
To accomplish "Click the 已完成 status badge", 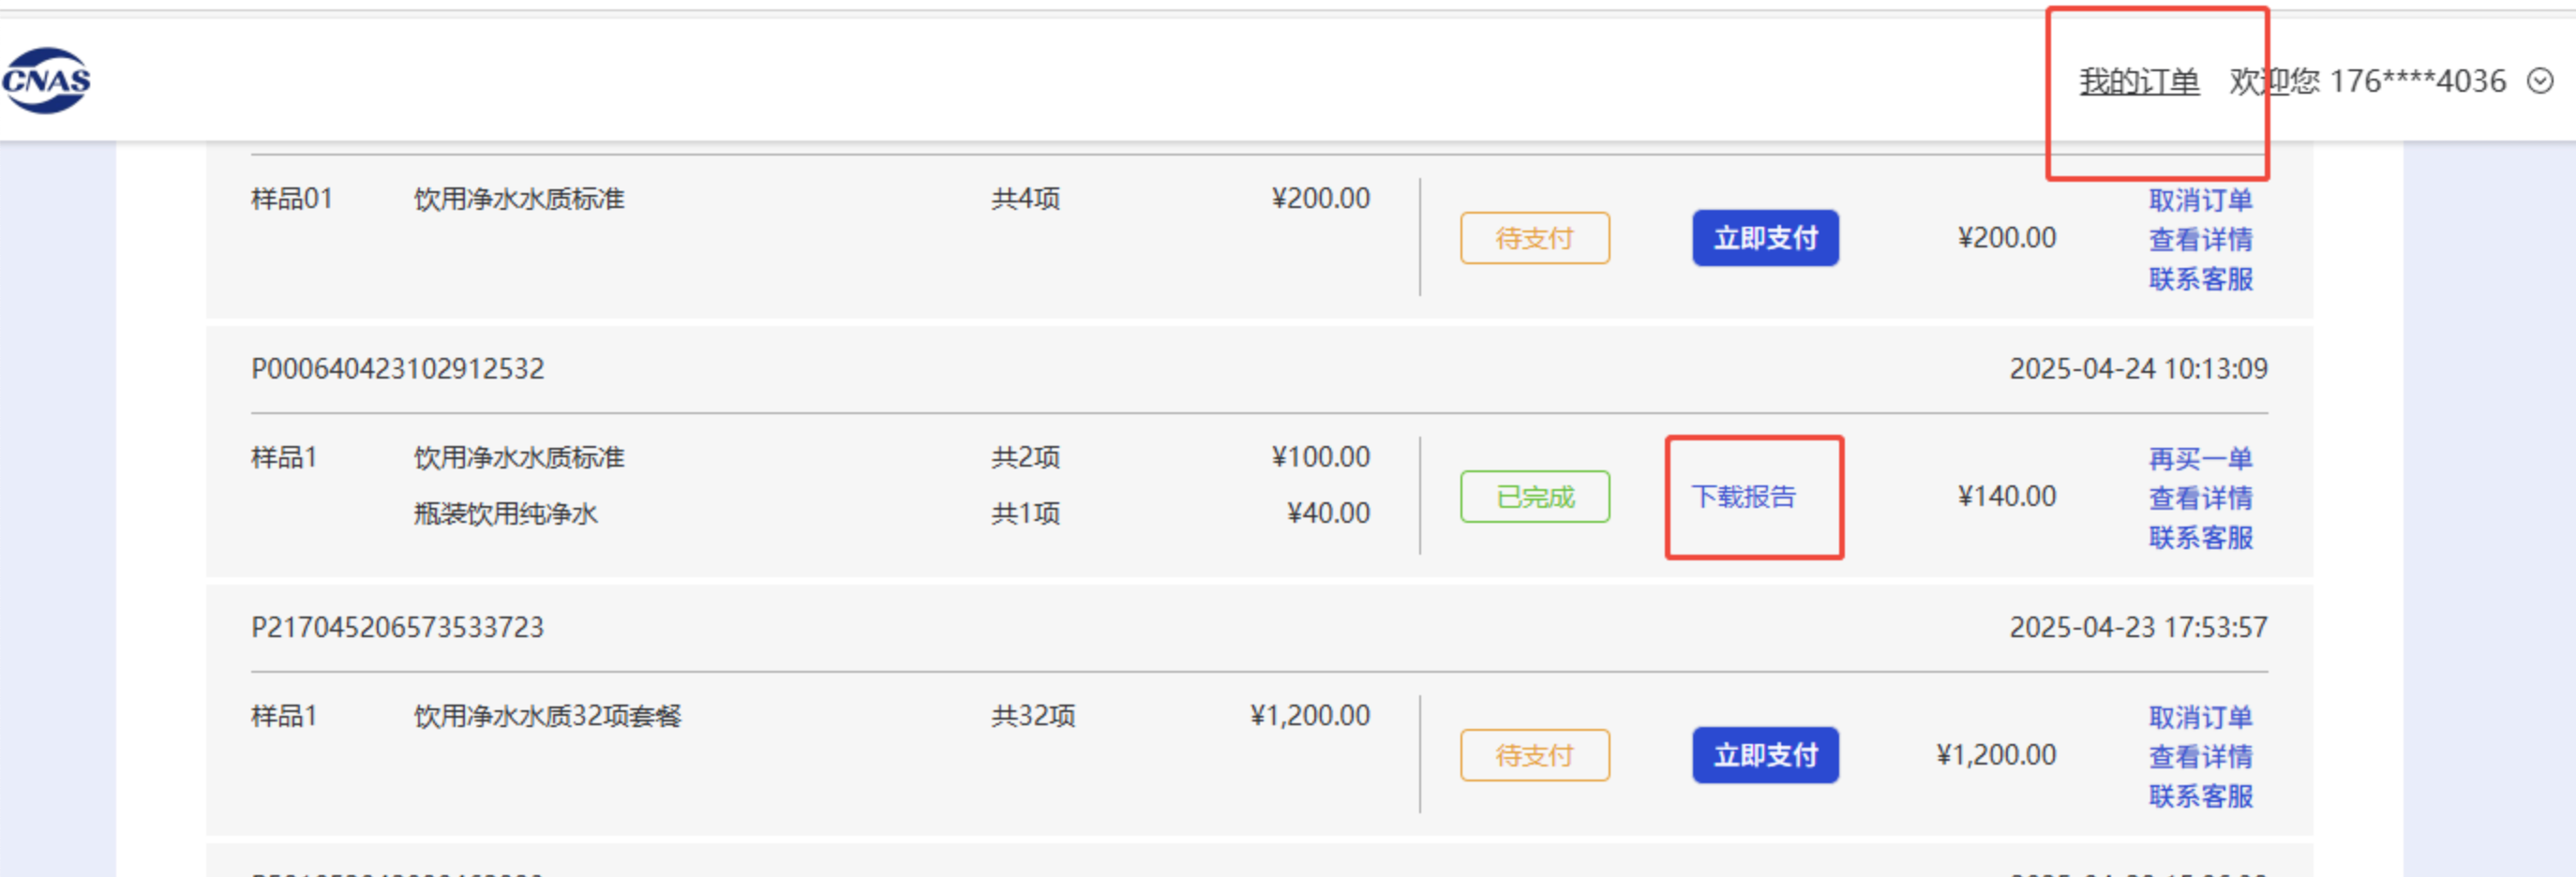I will pos(1535,496).
